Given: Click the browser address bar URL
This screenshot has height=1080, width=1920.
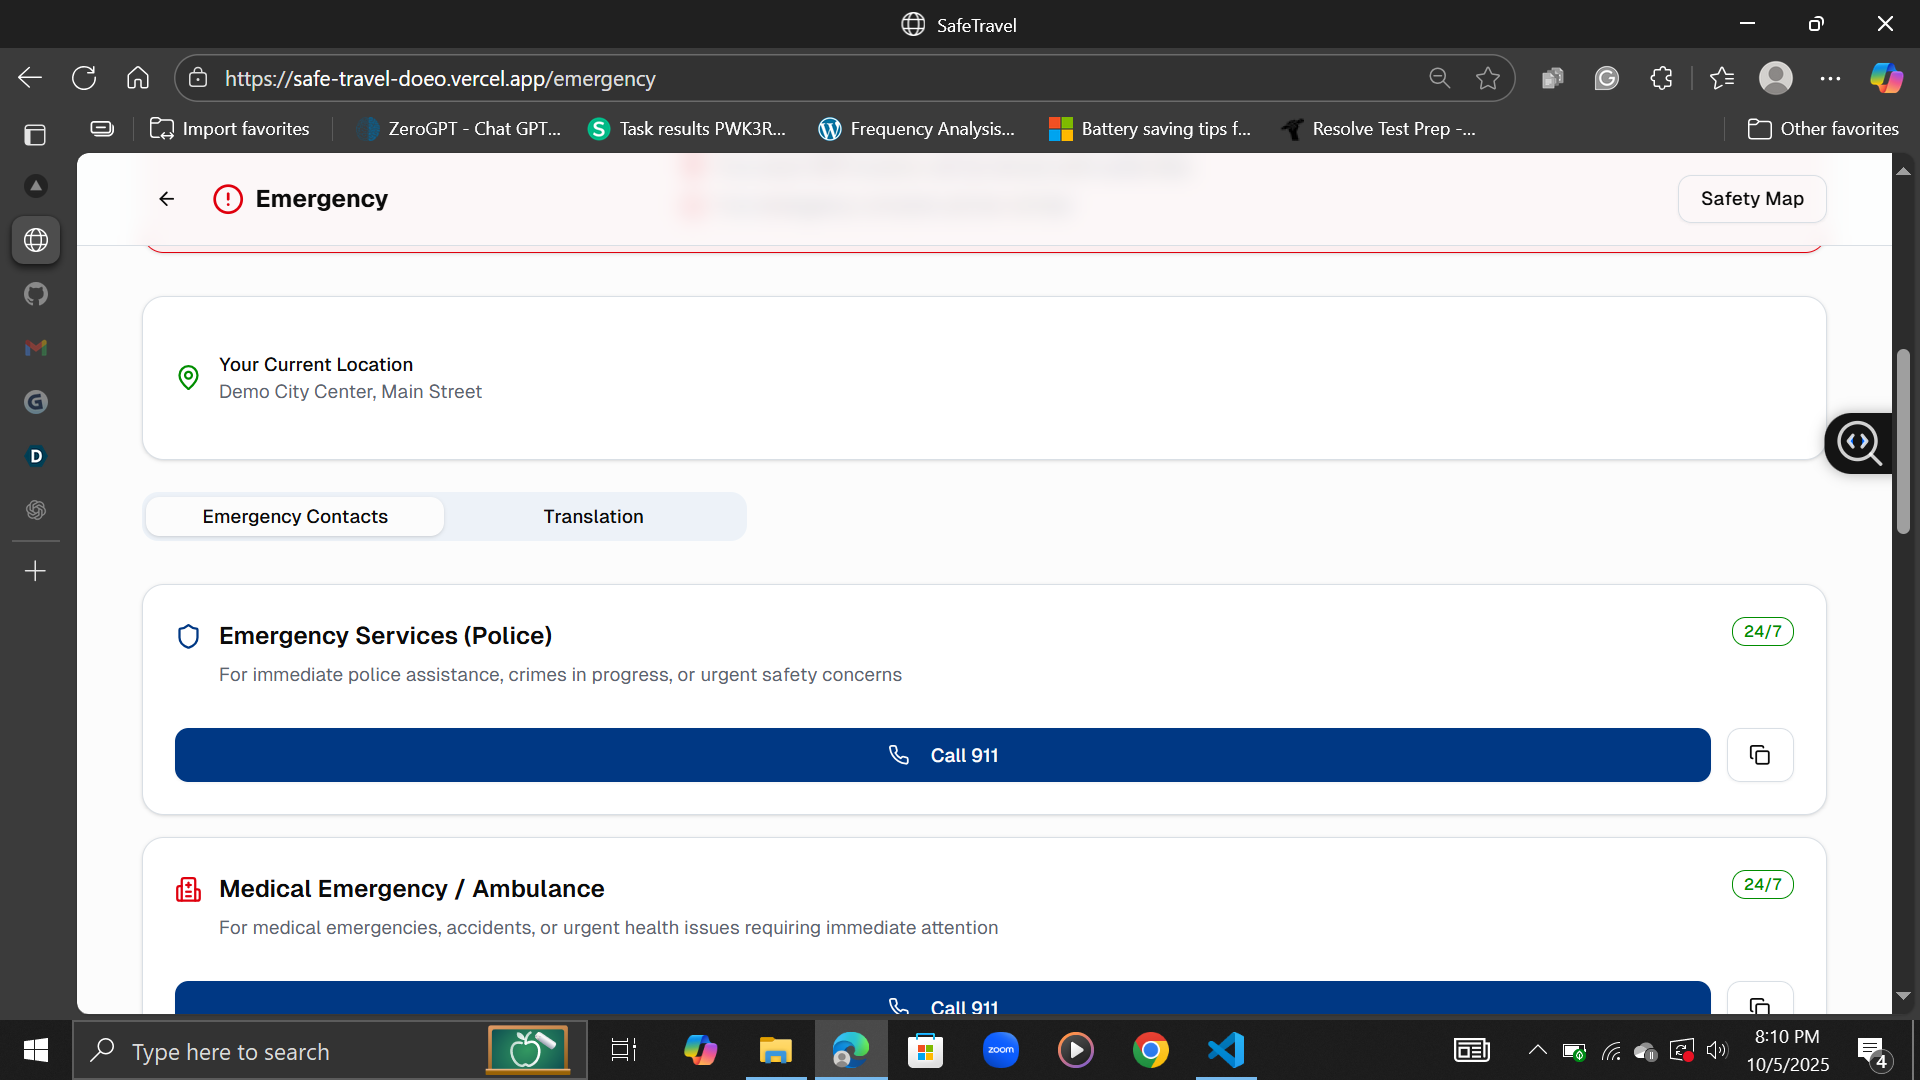Looking at the screenshot, I should point(440,78).
